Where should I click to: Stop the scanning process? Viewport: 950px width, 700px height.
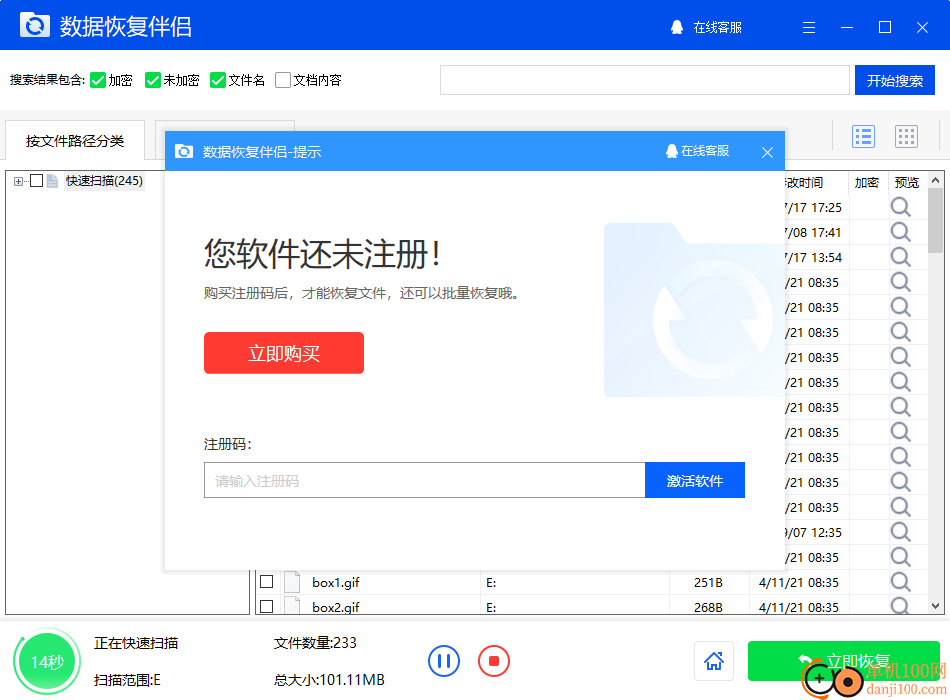coord(494,661)
